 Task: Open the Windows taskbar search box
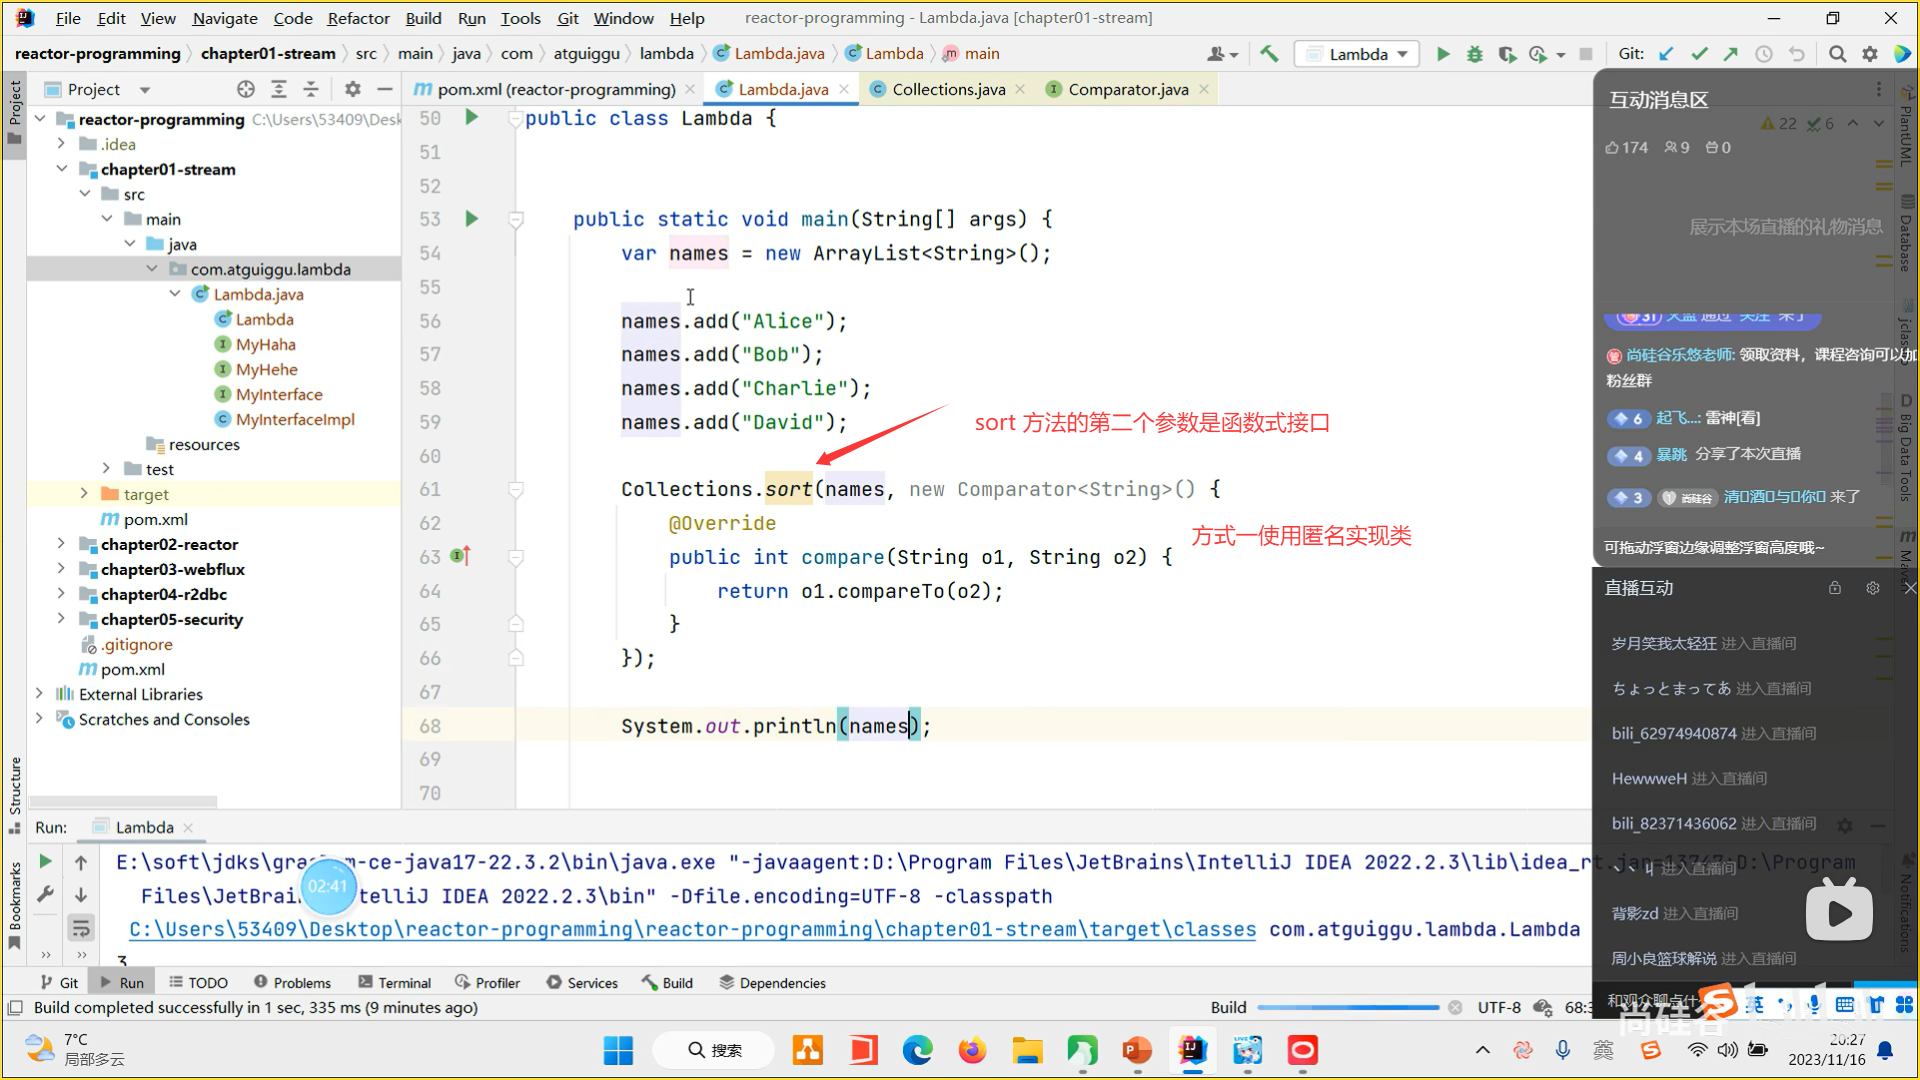[x=714, y=1050]
